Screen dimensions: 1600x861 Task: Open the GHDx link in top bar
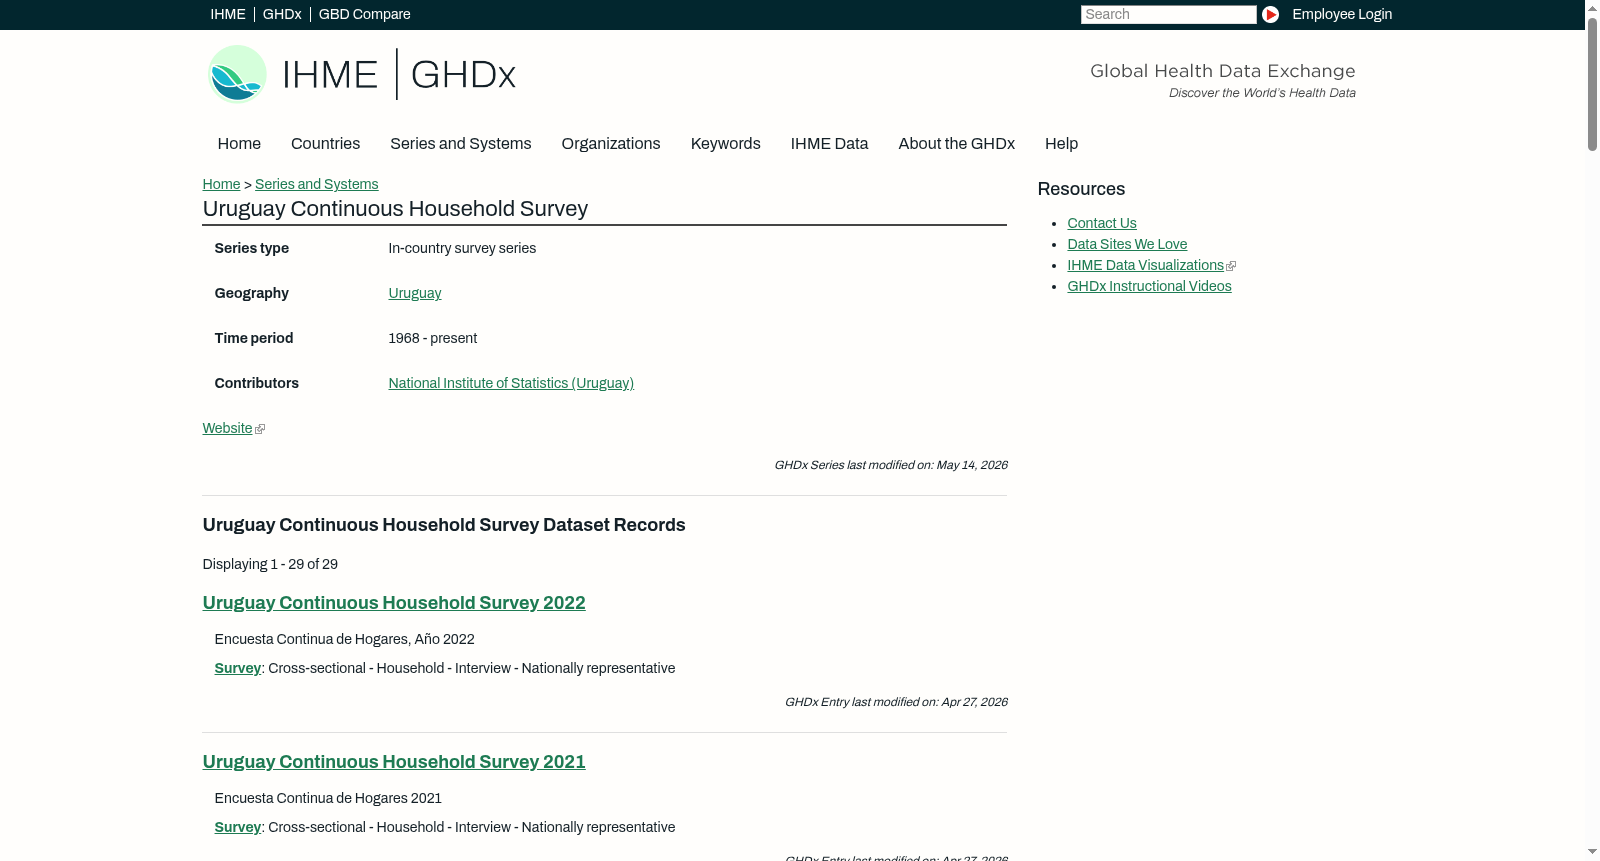[x=282, y=14]
